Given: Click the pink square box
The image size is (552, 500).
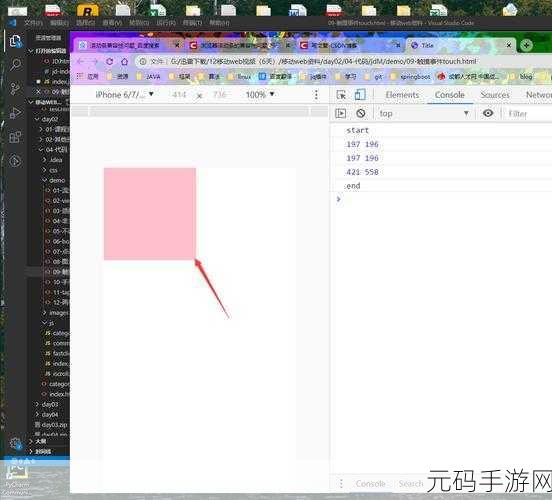Looking at the screenshot, I should click(x=150, y=214).
